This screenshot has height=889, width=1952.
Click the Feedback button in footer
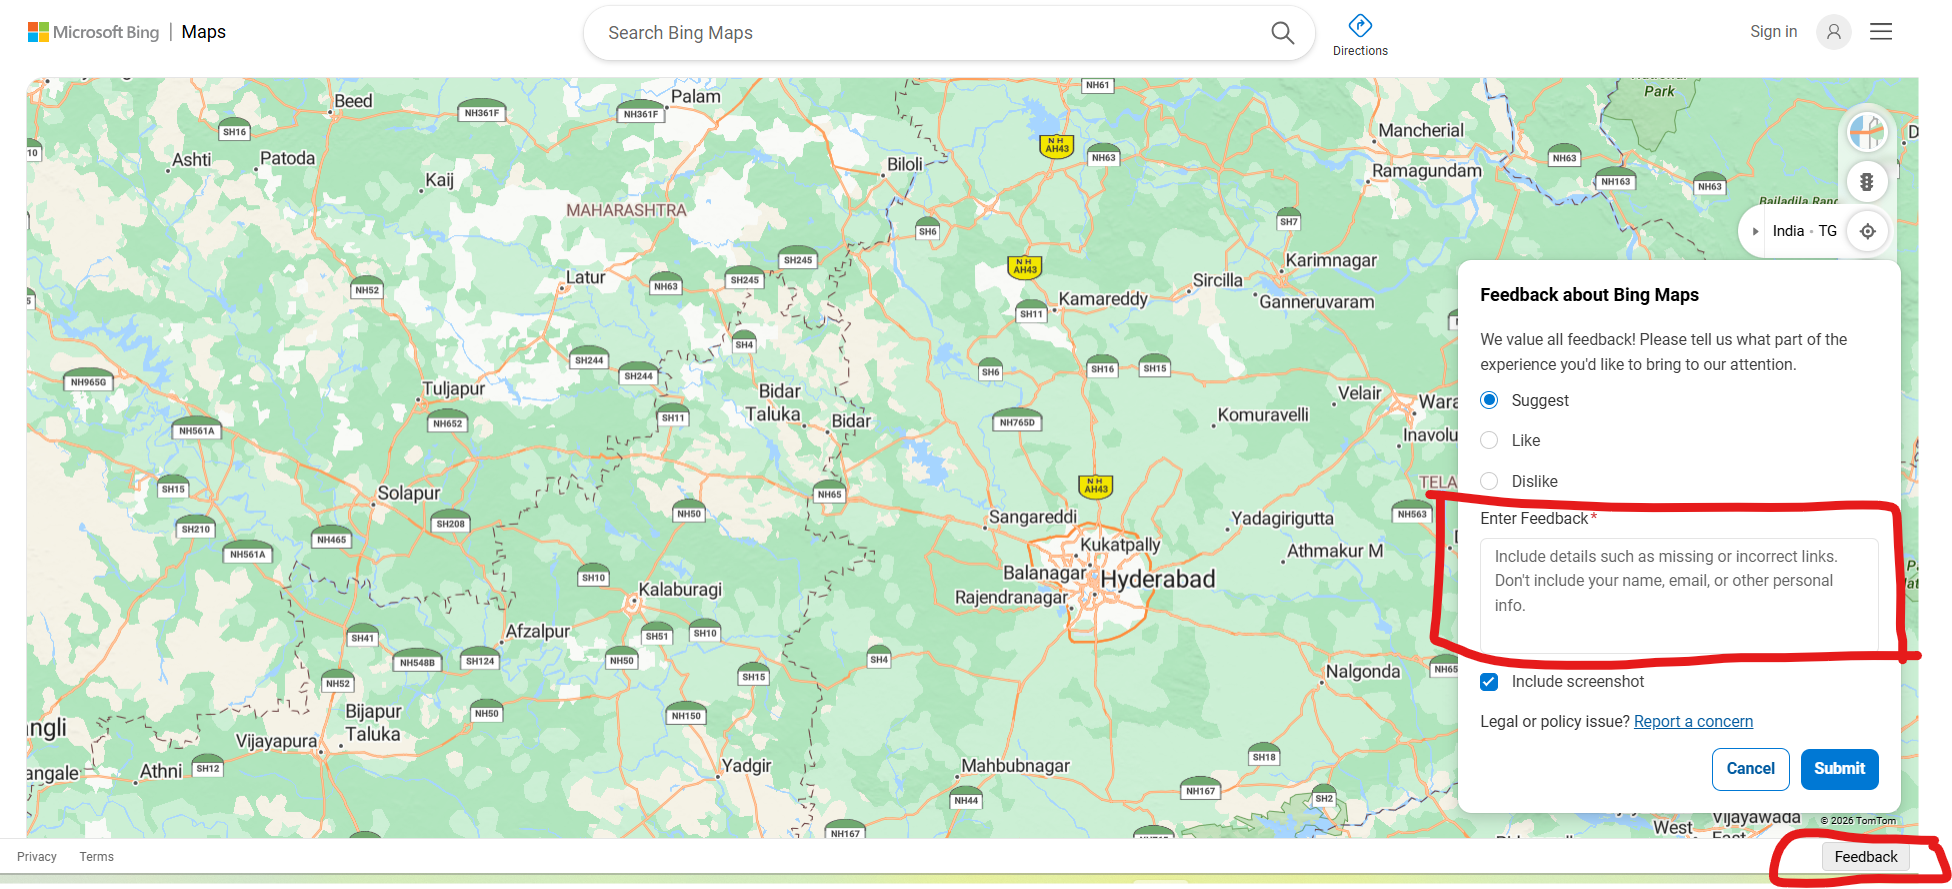[x=1866, y=857]
